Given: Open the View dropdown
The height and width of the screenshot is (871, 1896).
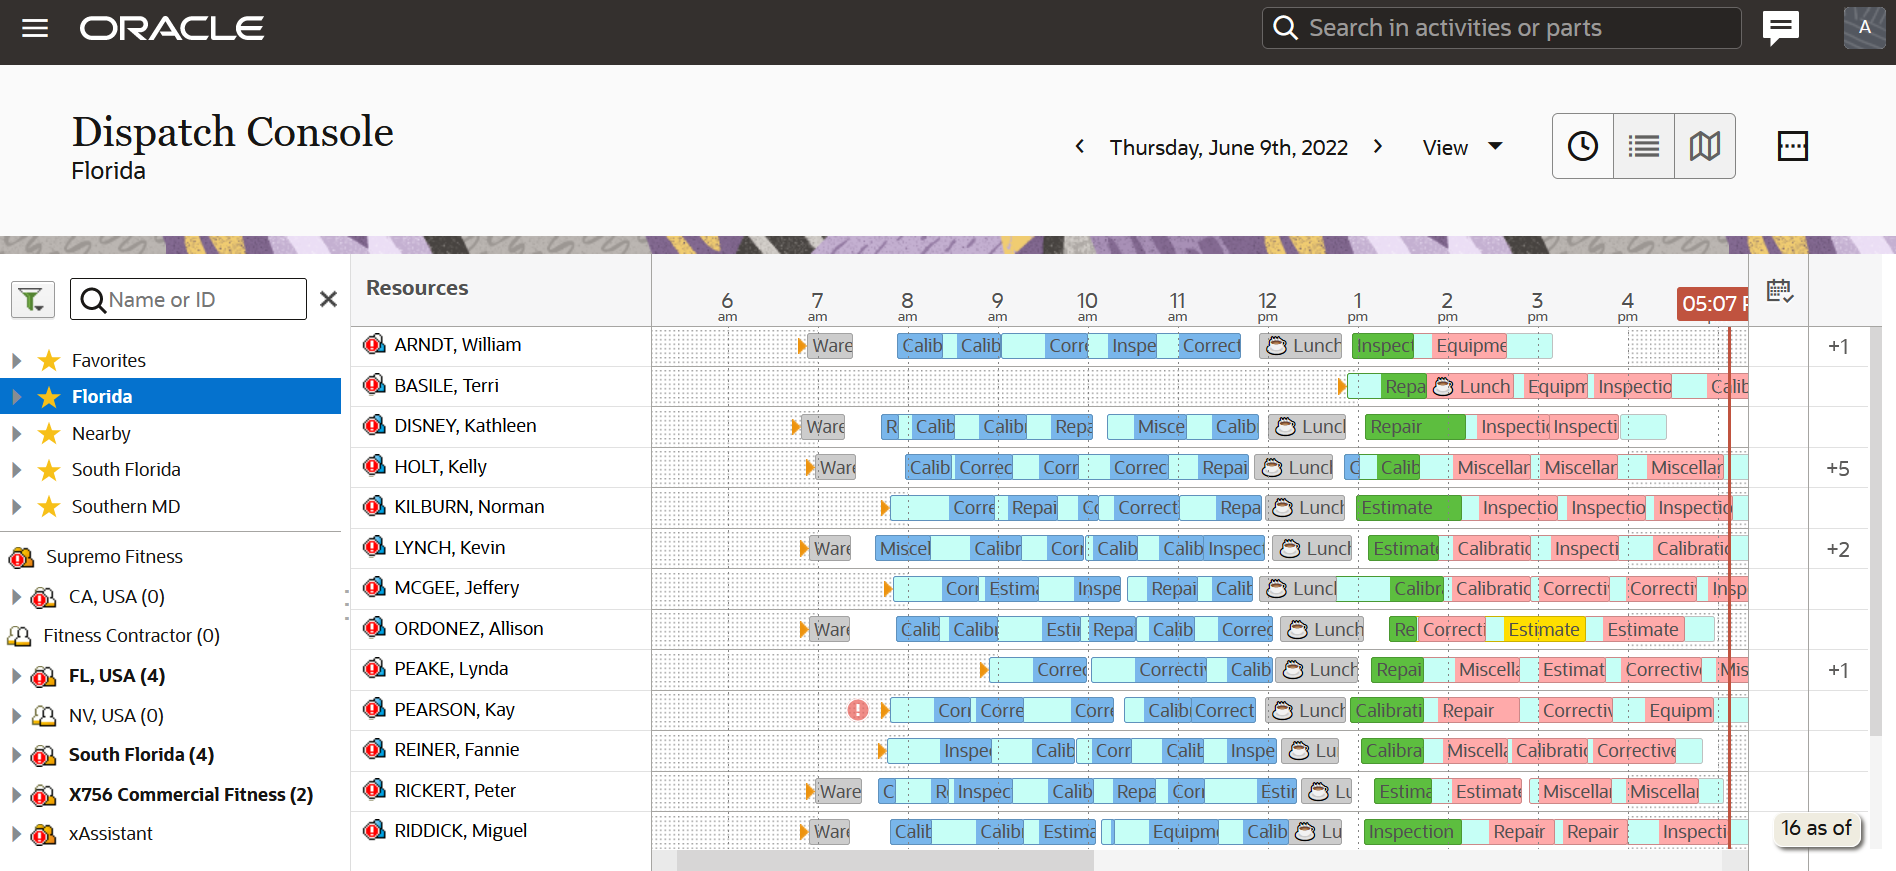Looking at the screenshot, I should pos(1463,147).
